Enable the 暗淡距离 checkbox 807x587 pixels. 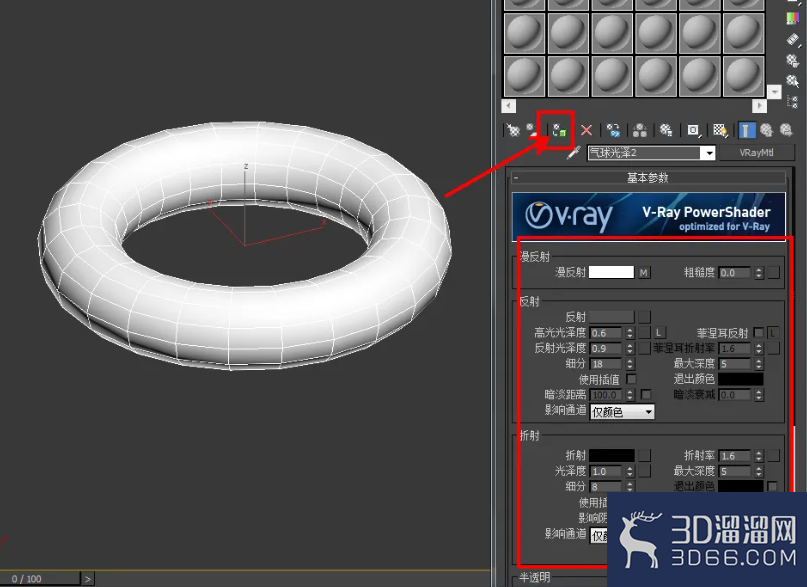point(646,395)
